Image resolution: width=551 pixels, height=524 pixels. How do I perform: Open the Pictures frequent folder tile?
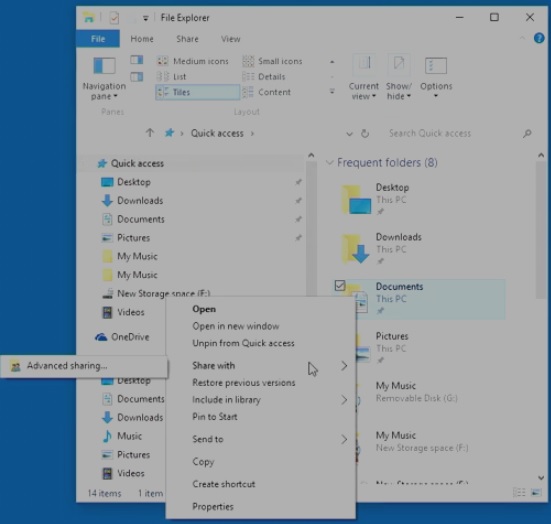pyautogui.click(x=430, y=348)
